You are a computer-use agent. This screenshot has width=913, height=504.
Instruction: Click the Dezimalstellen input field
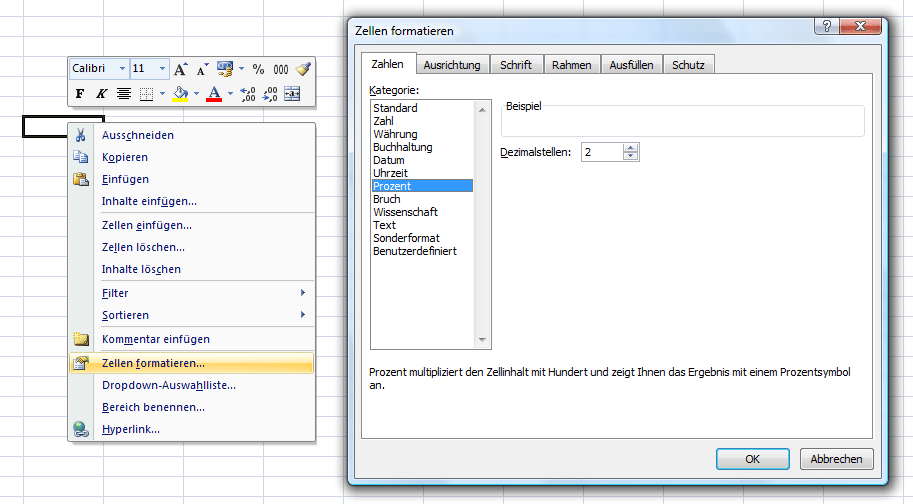click(602, 152)
